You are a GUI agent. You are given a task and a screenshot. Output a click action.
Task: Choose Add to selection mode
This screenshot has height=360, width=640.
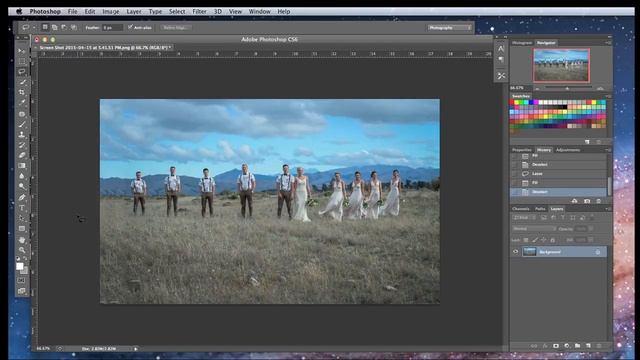pos(54,27)
